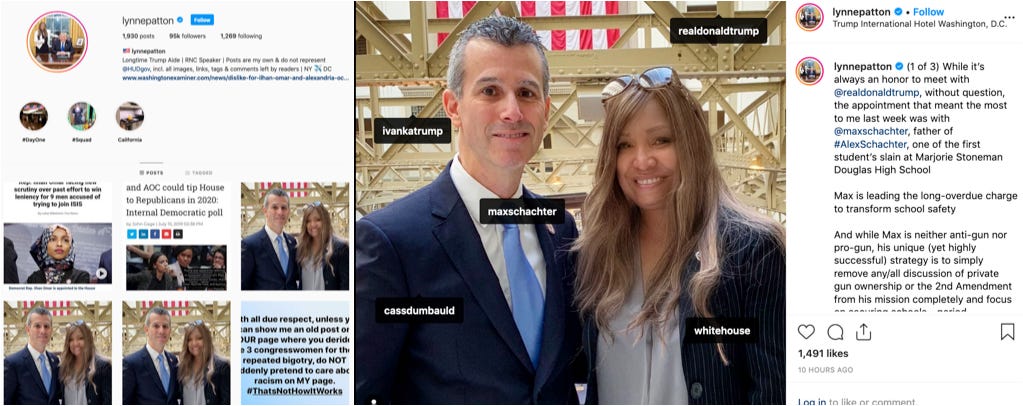Click the Log in link below the post

coord(812,401)
